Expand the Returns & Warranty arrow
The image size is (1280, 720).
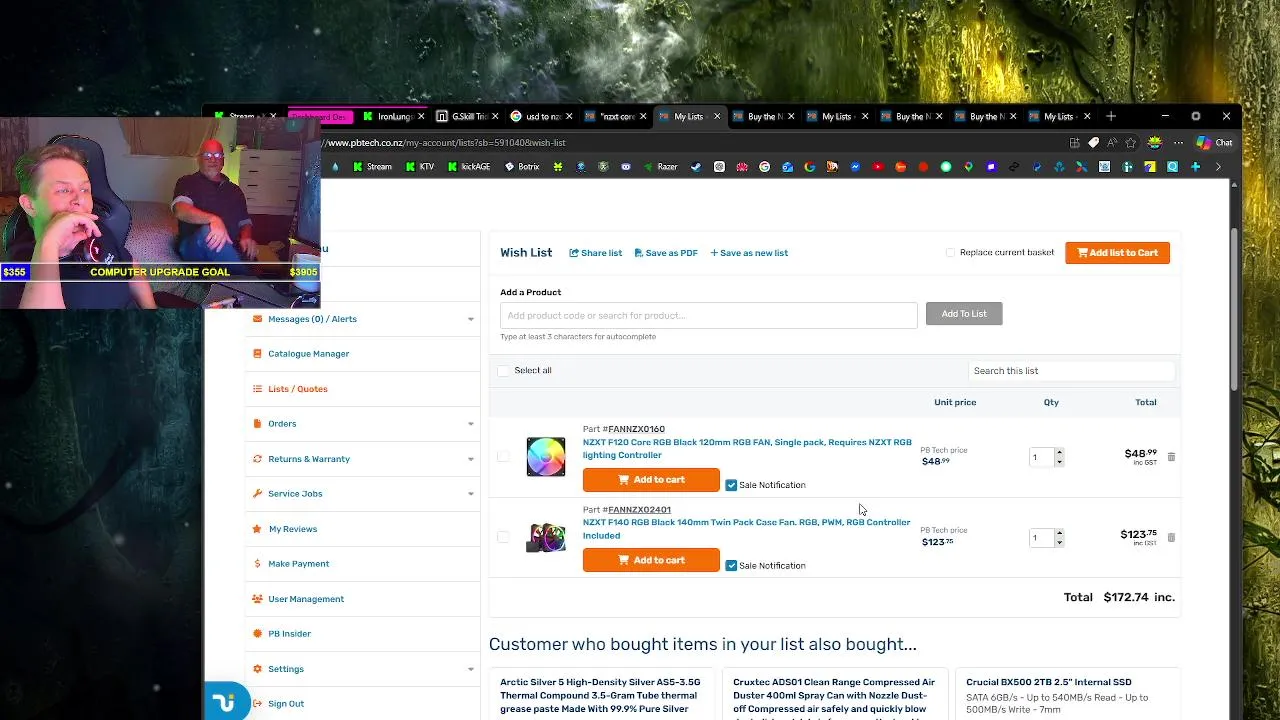pyautogui.click(x=471, y=459)
